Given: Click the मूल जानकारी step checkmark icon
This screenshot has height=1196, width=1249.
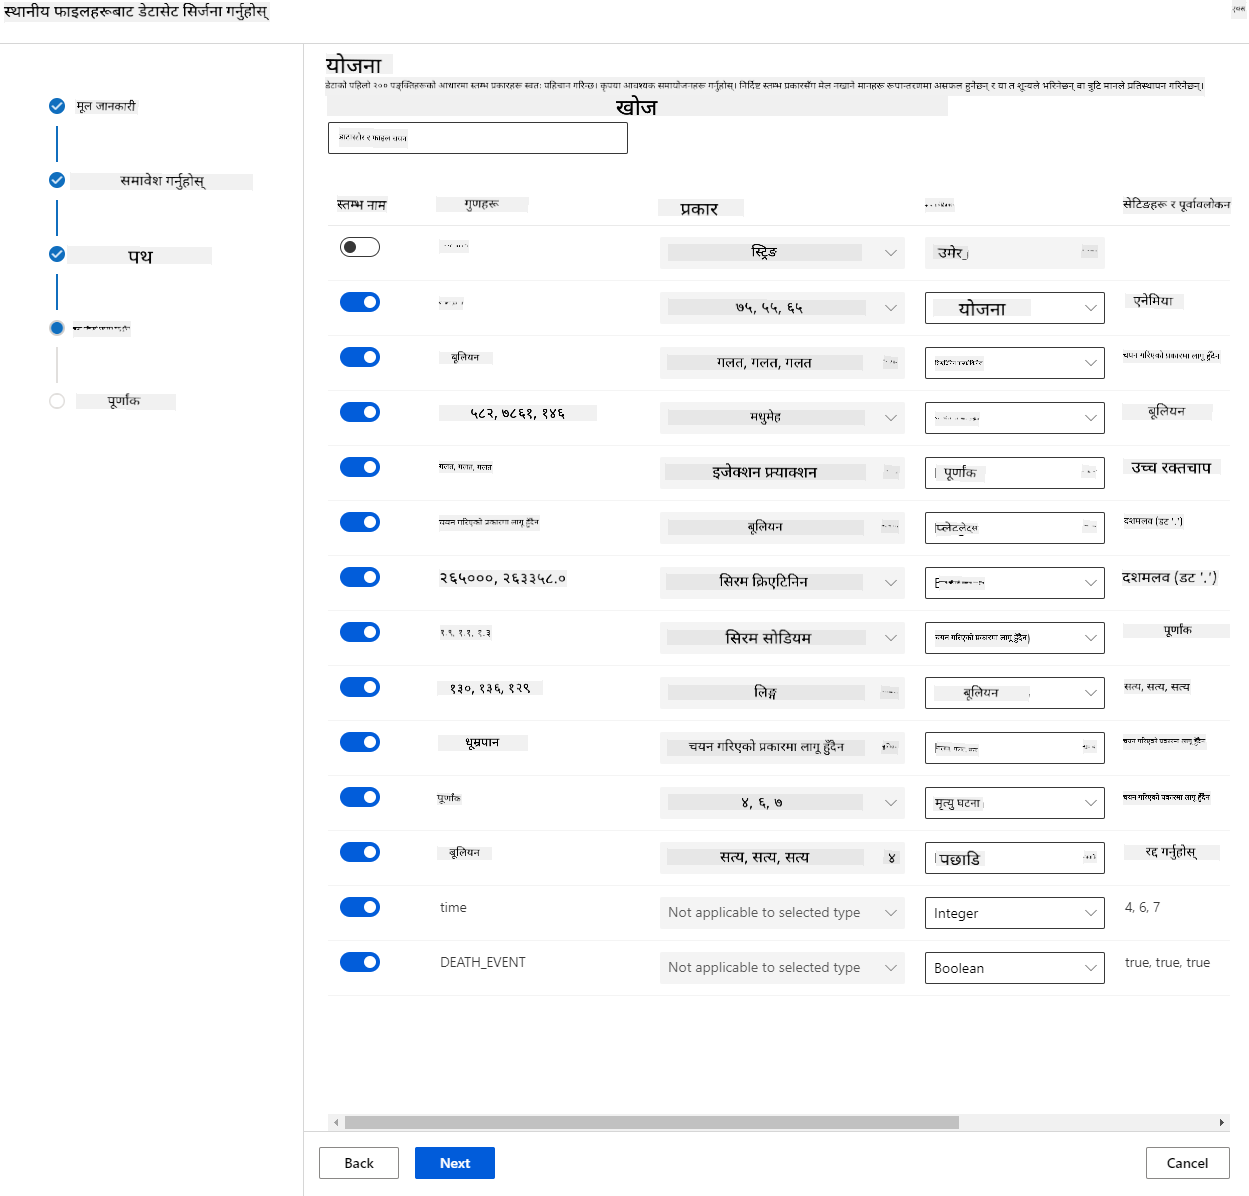Looking at the screenshot, I should [57, 106].
